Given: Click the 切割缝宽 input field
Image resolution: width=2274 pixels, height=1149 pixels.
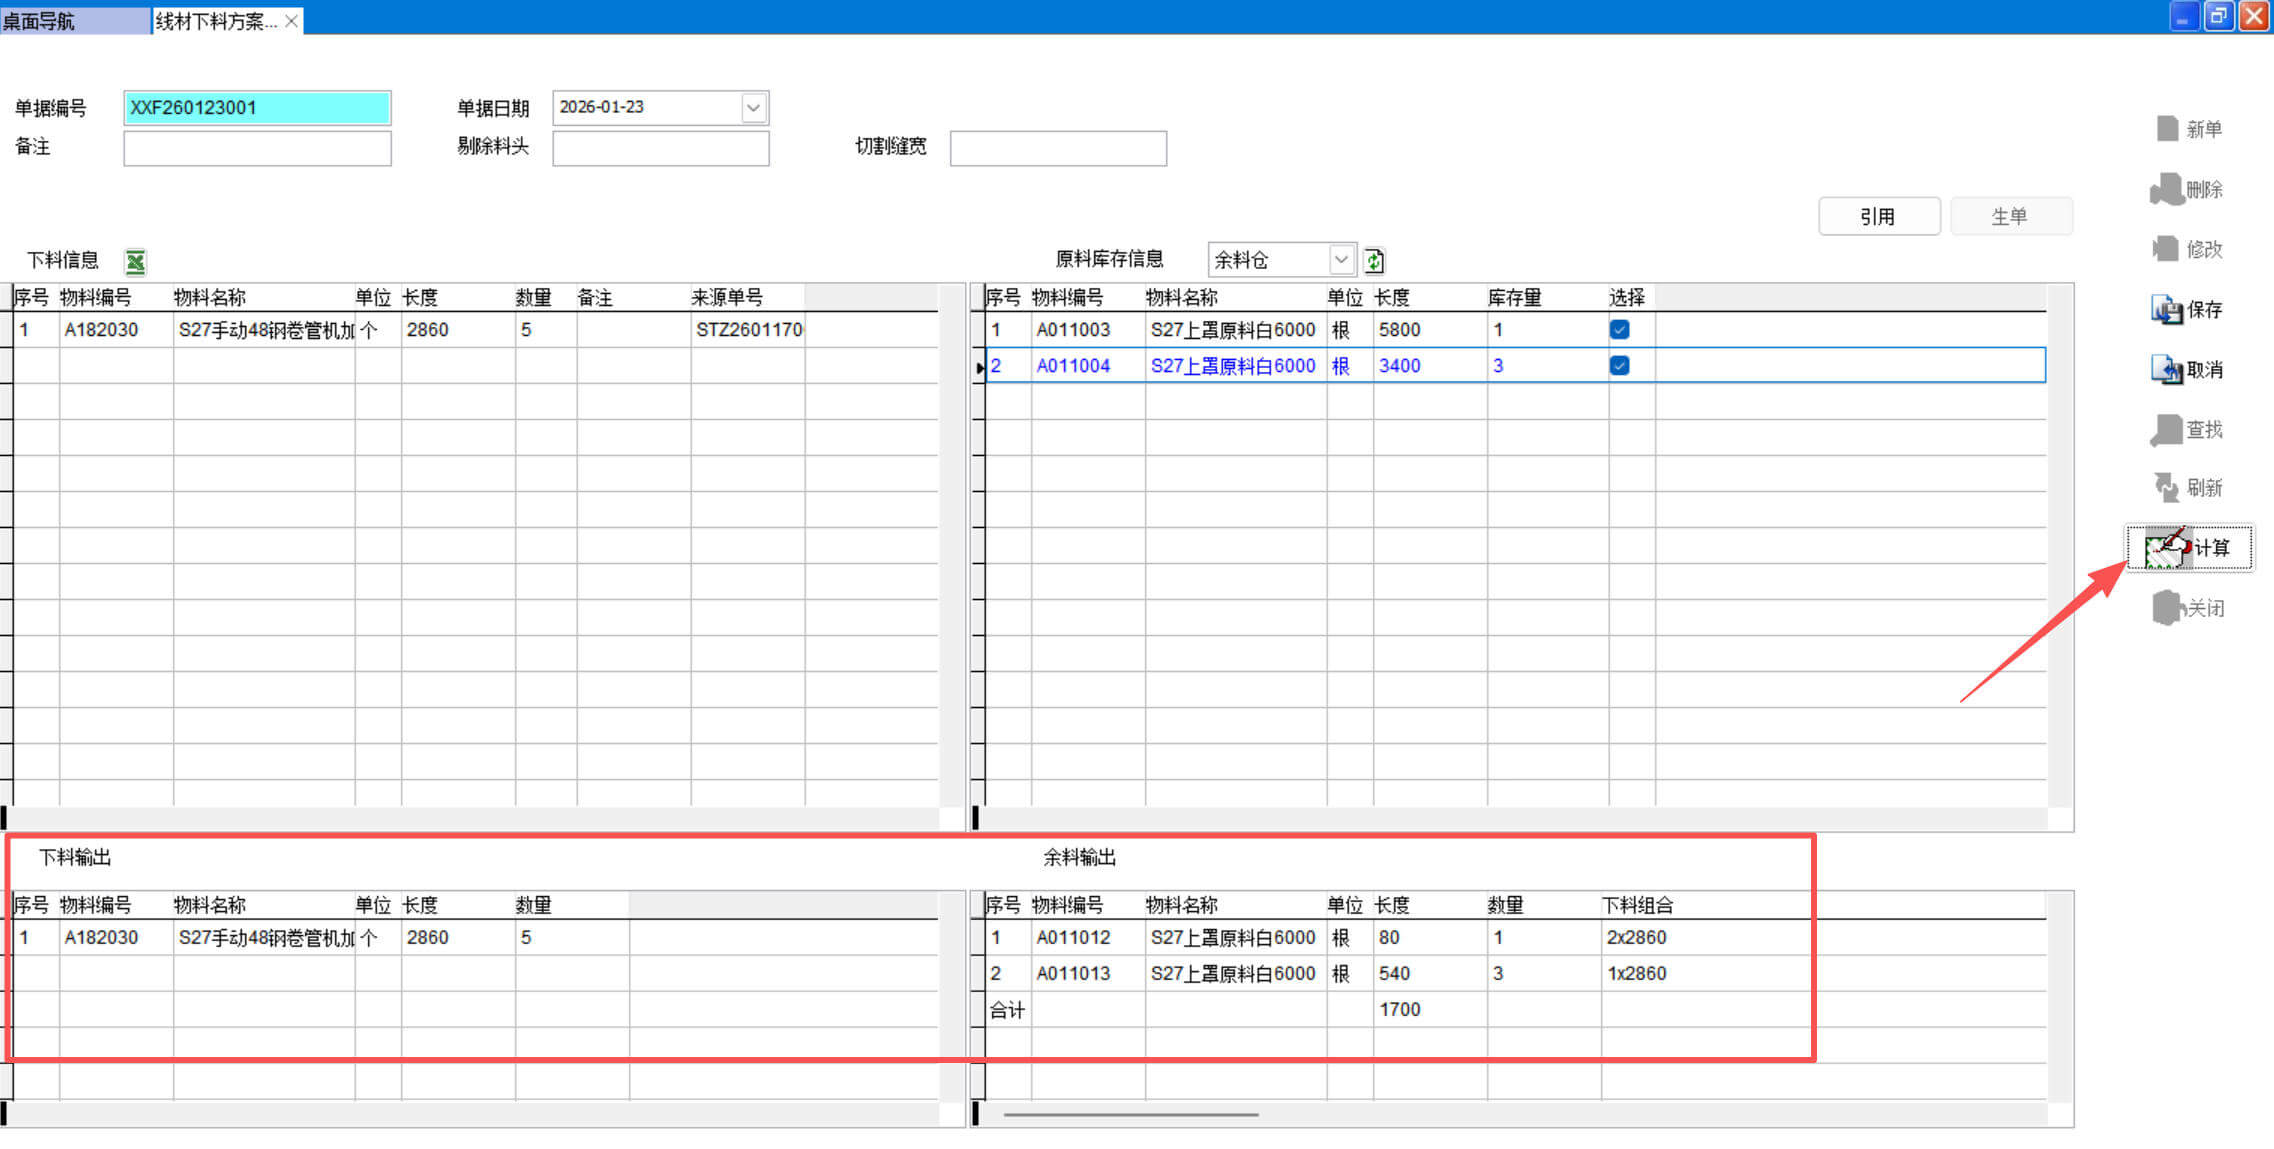Looking at the screenshot, I should 1057,148.
